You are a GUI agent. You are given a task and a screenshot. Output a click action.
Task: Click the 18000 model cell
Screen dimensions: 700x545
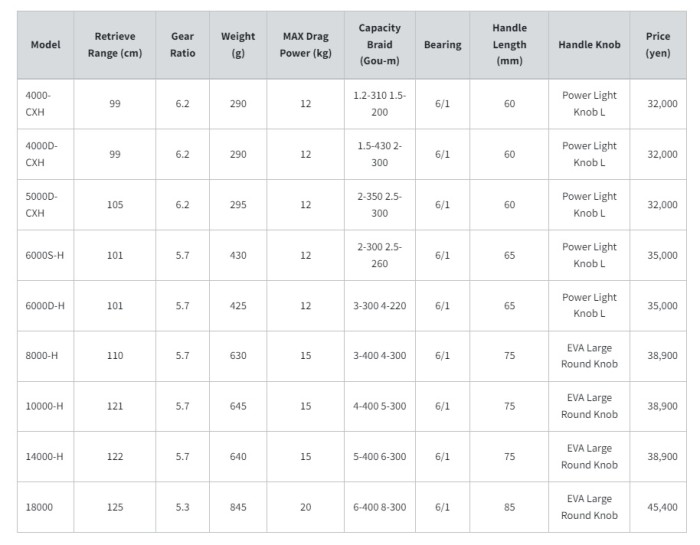click(x=46, y=507)
